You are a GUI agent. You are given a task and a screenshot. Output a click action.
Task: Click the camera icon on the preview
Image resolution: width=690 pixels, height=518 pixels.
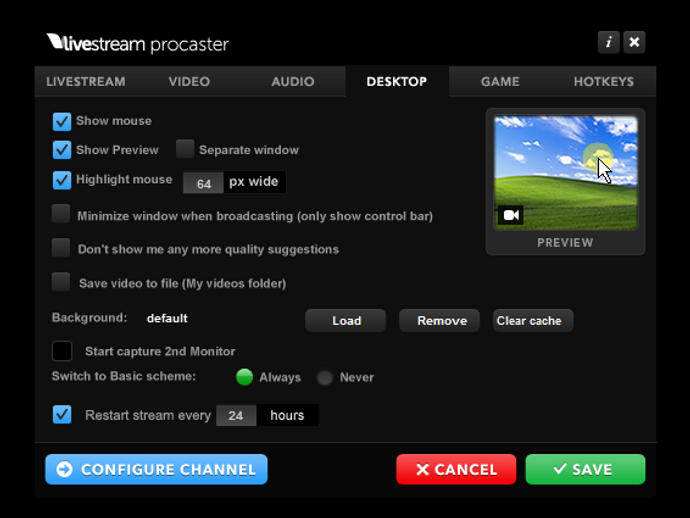511,215
